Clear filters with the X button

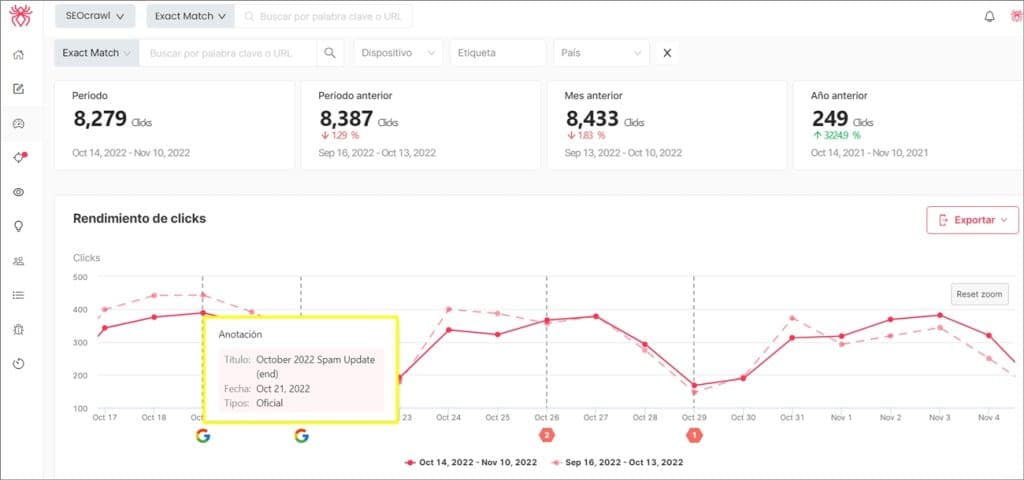[x=667, y=53]
